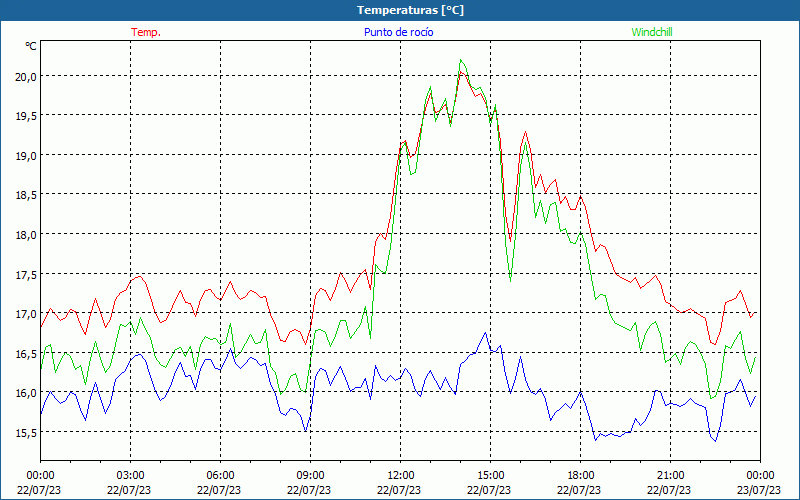The width and height of the screenshot is (800, 500).
Task: Select the green "Windchill" legend label
Action: 652,32
